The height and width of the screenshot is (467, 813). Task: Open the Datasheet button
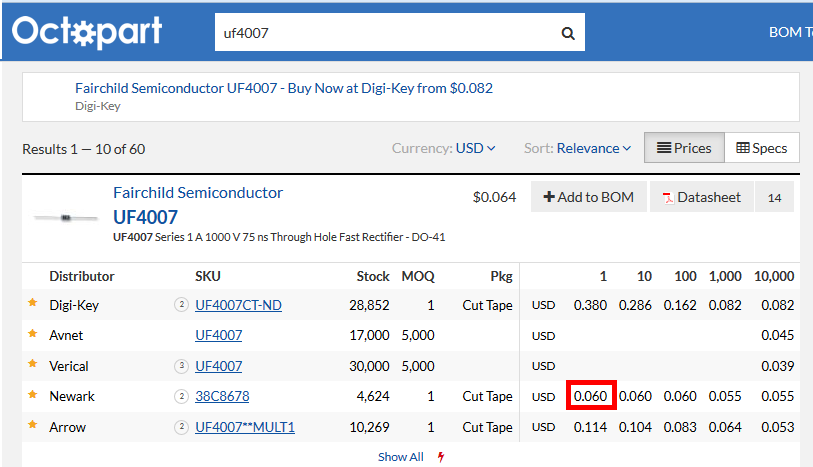[702, 197]
